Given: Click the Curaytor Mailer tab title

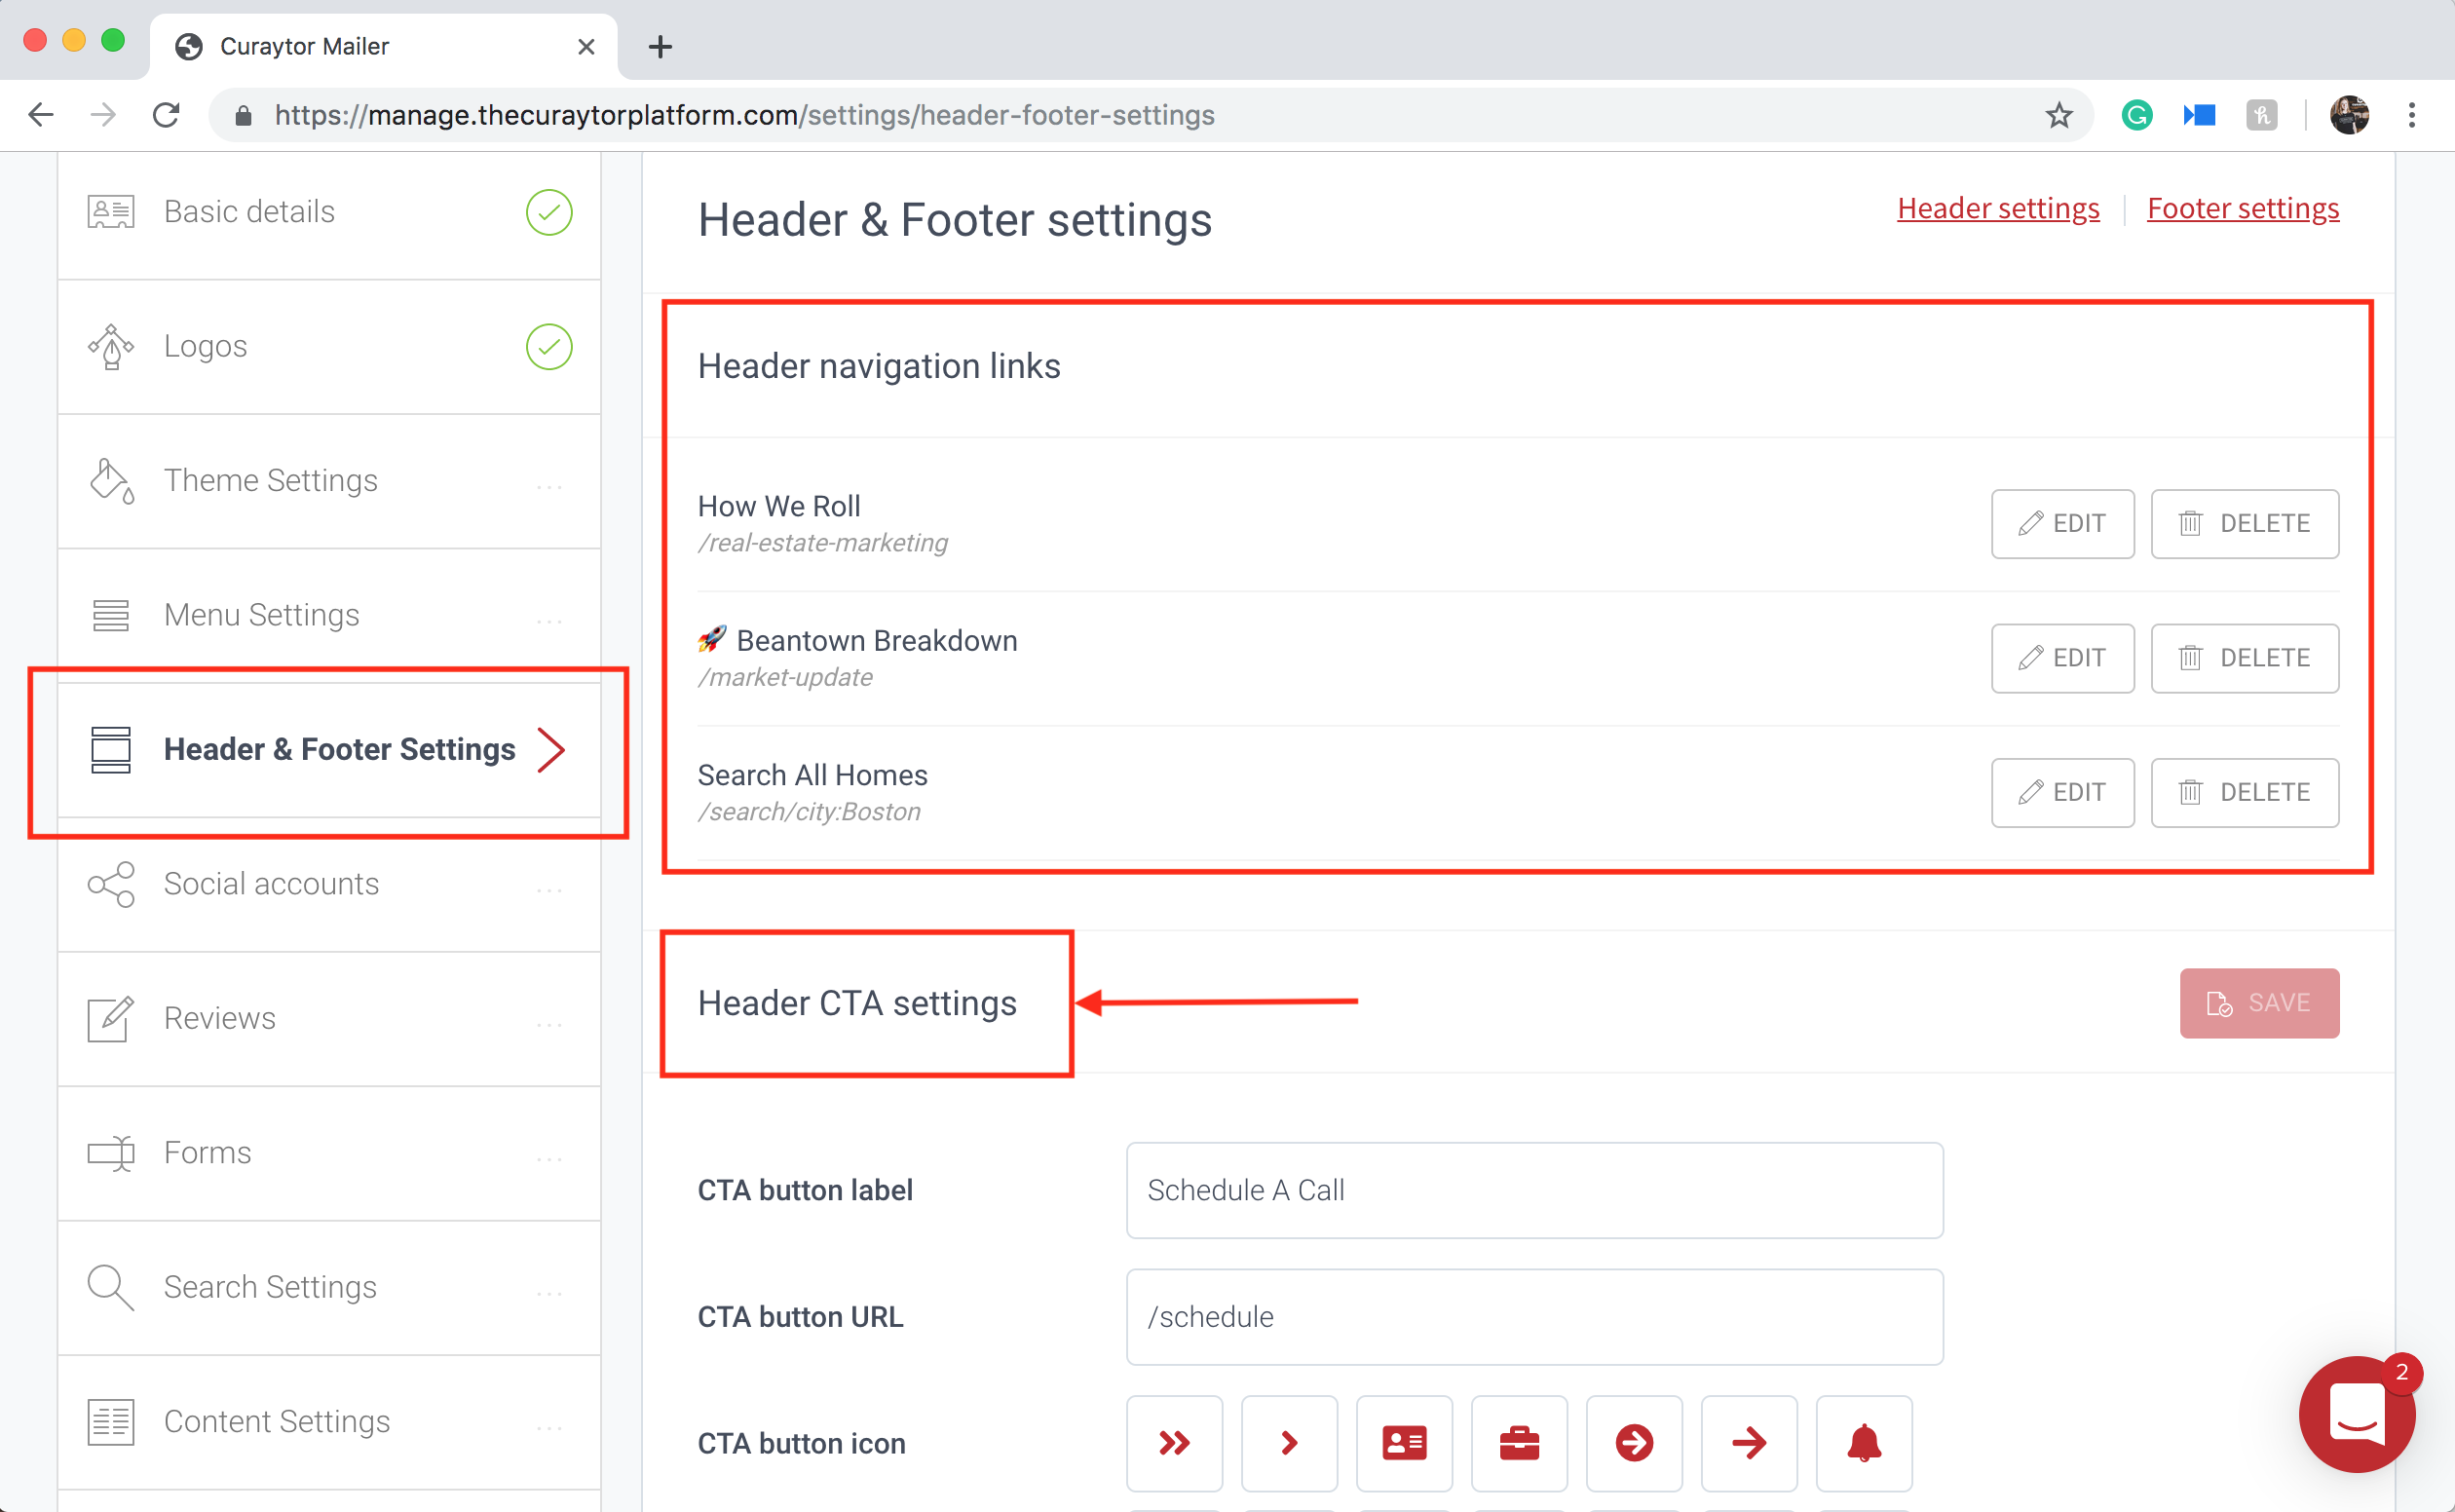Looking at the screenshot, I should [x=304, y=46].
